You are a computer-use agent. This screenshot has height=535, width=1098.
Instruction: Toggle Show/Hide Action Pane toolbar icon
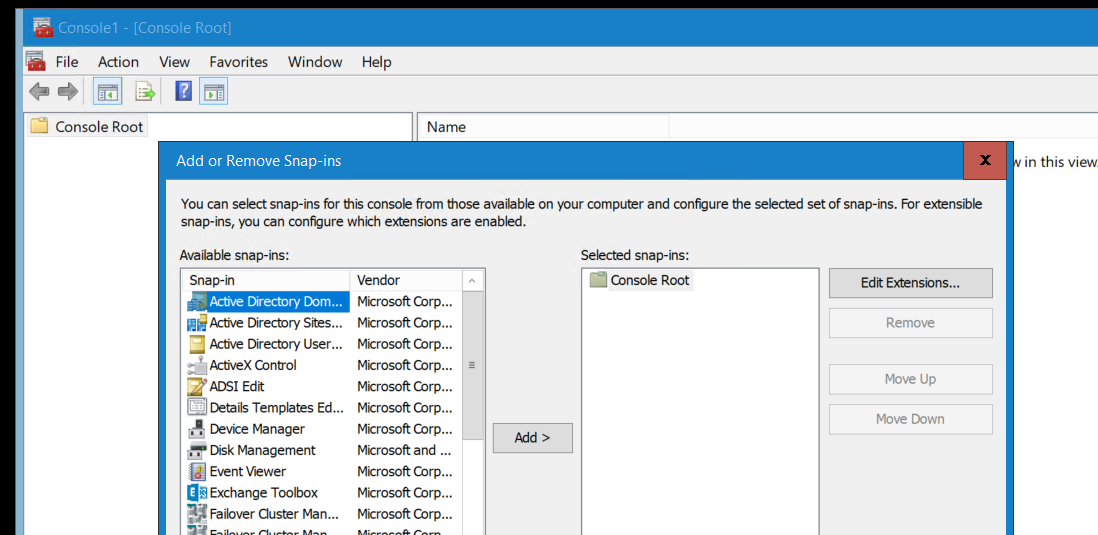pyautogui.click(x=214, y=92)
